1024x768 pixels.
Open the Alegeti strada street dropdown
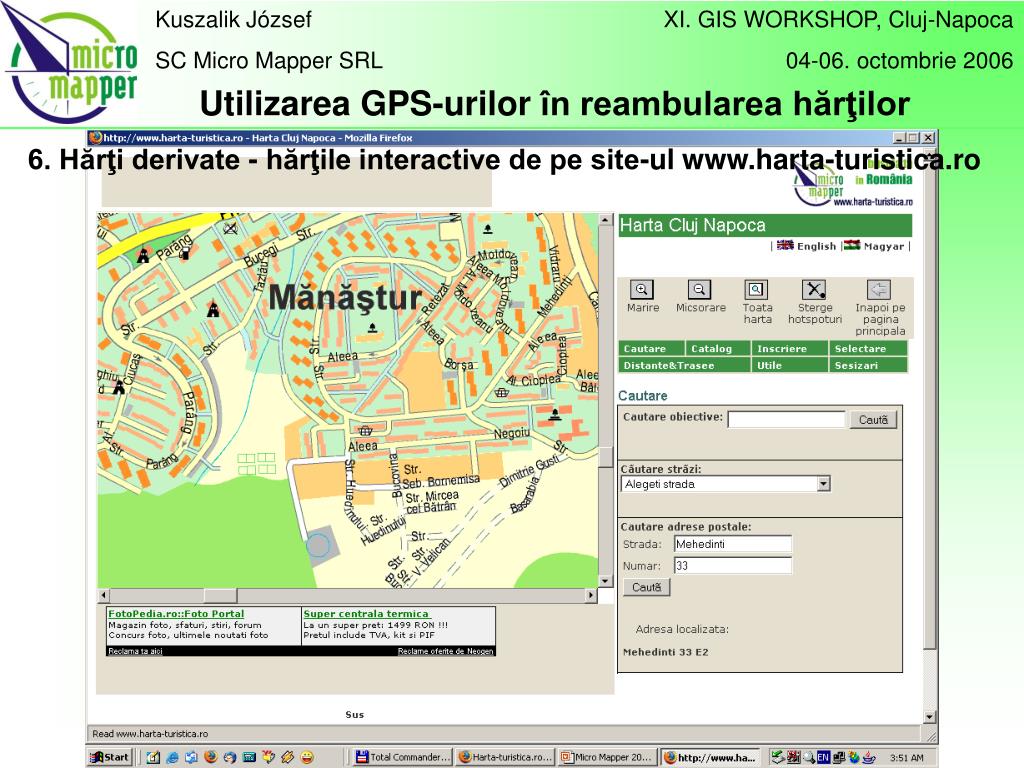pos(824,484)
